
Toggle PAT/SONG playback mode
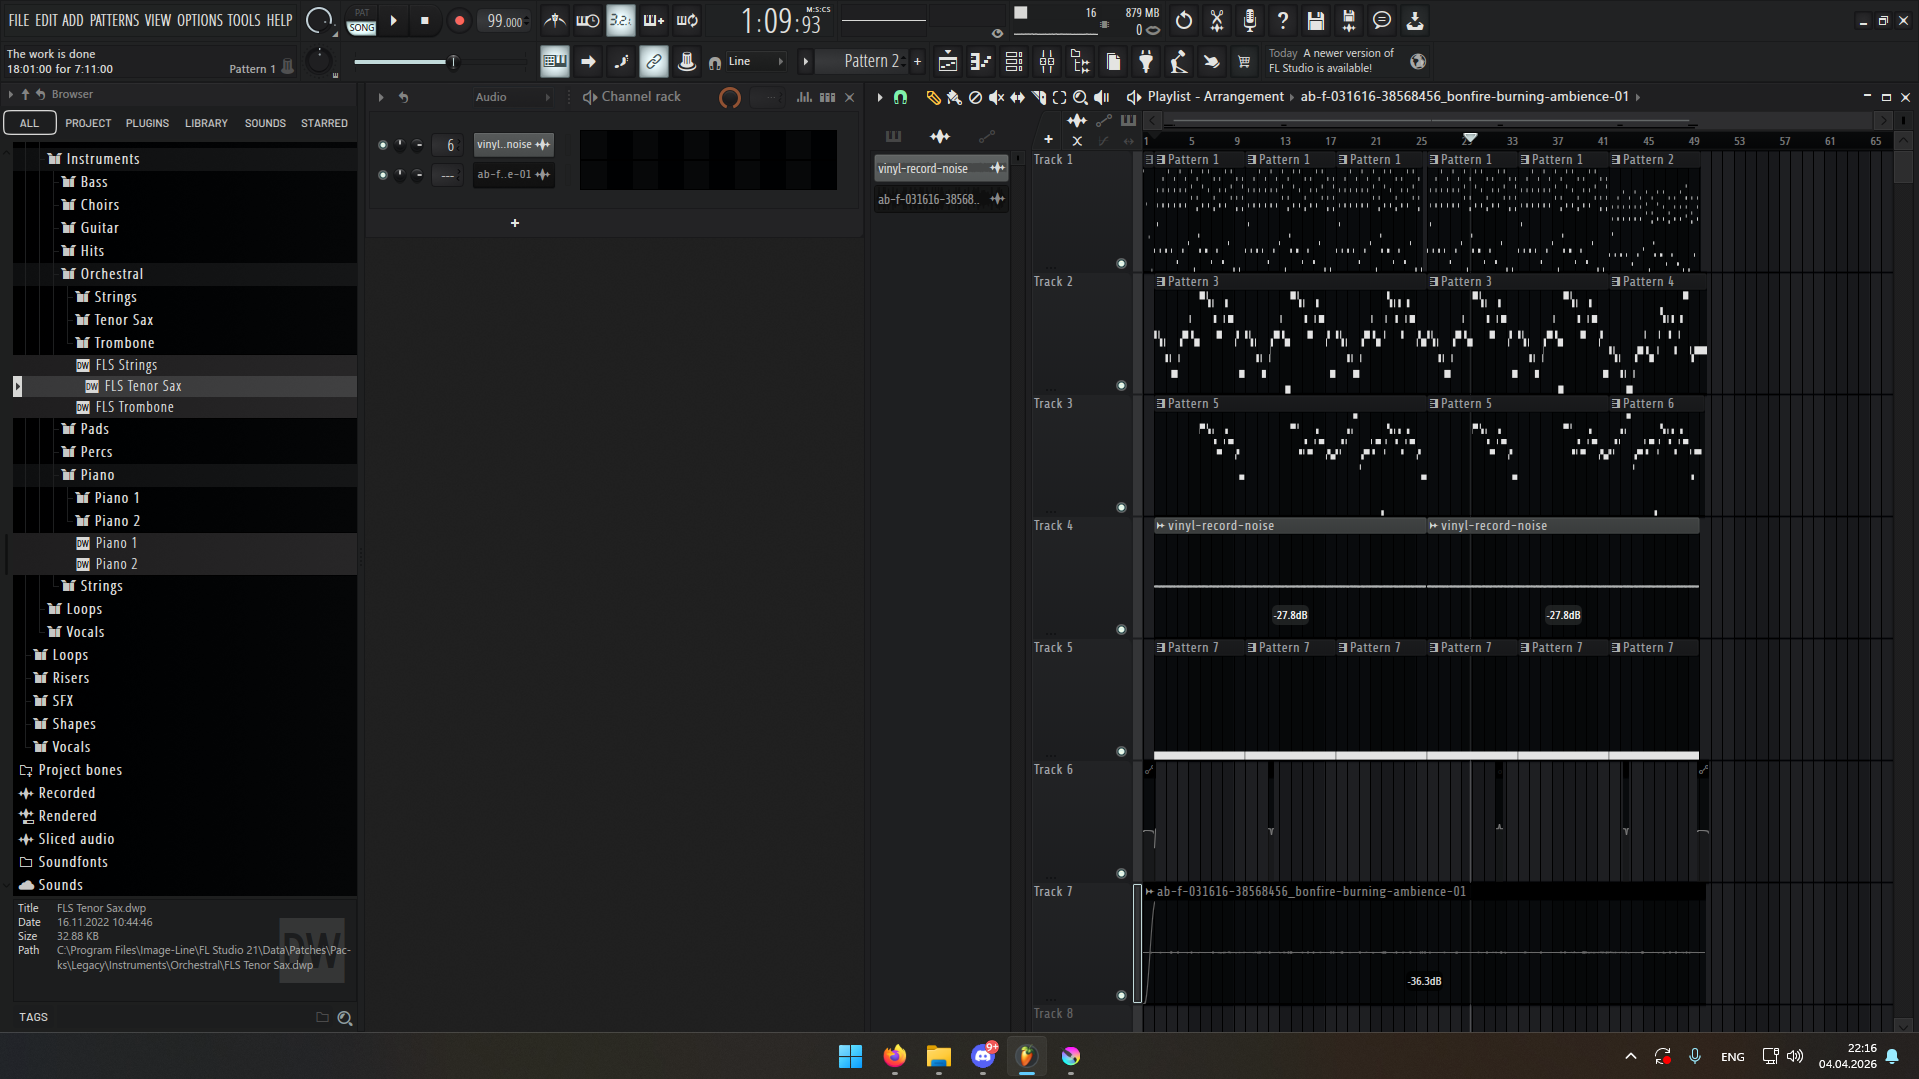(362, 20)
